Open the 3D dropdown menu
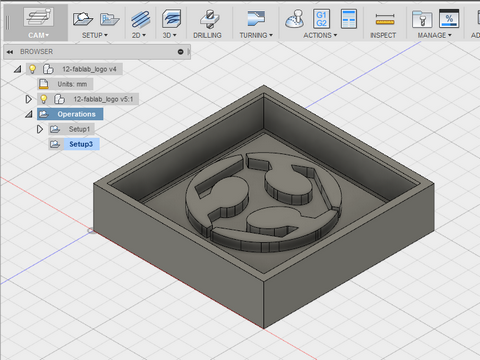This screenshot has width=480, height=360. pyautogui.click(x=170, y=35)
